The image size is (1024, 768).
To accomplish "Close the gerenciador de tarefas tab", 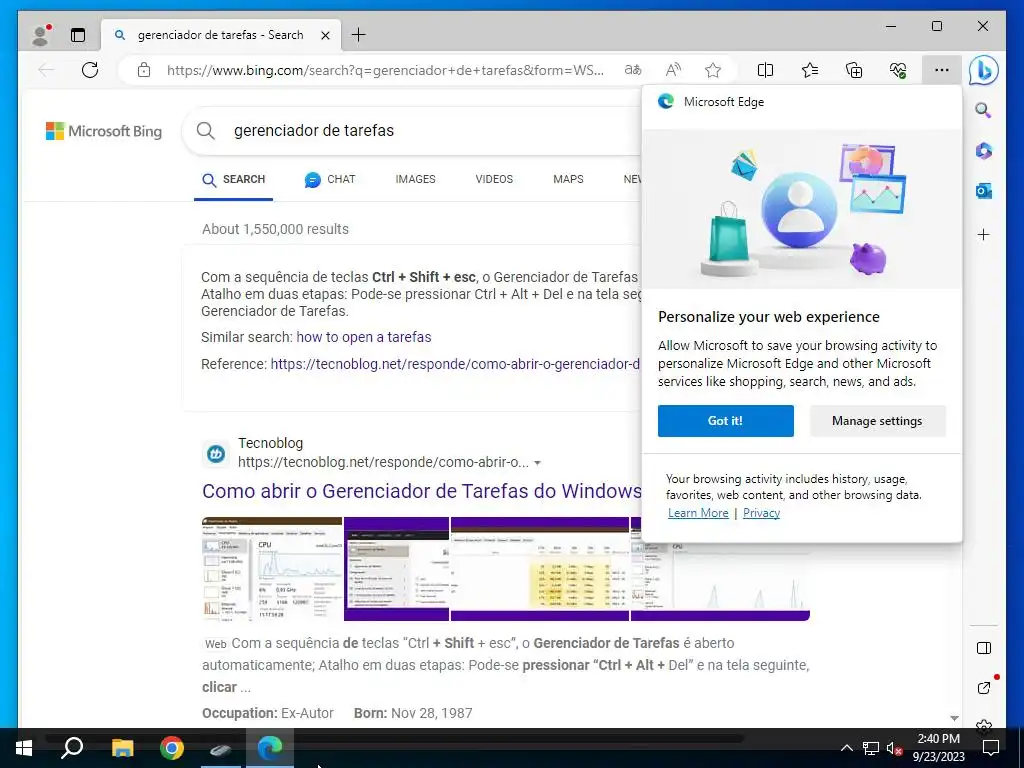I will (325, 35).
